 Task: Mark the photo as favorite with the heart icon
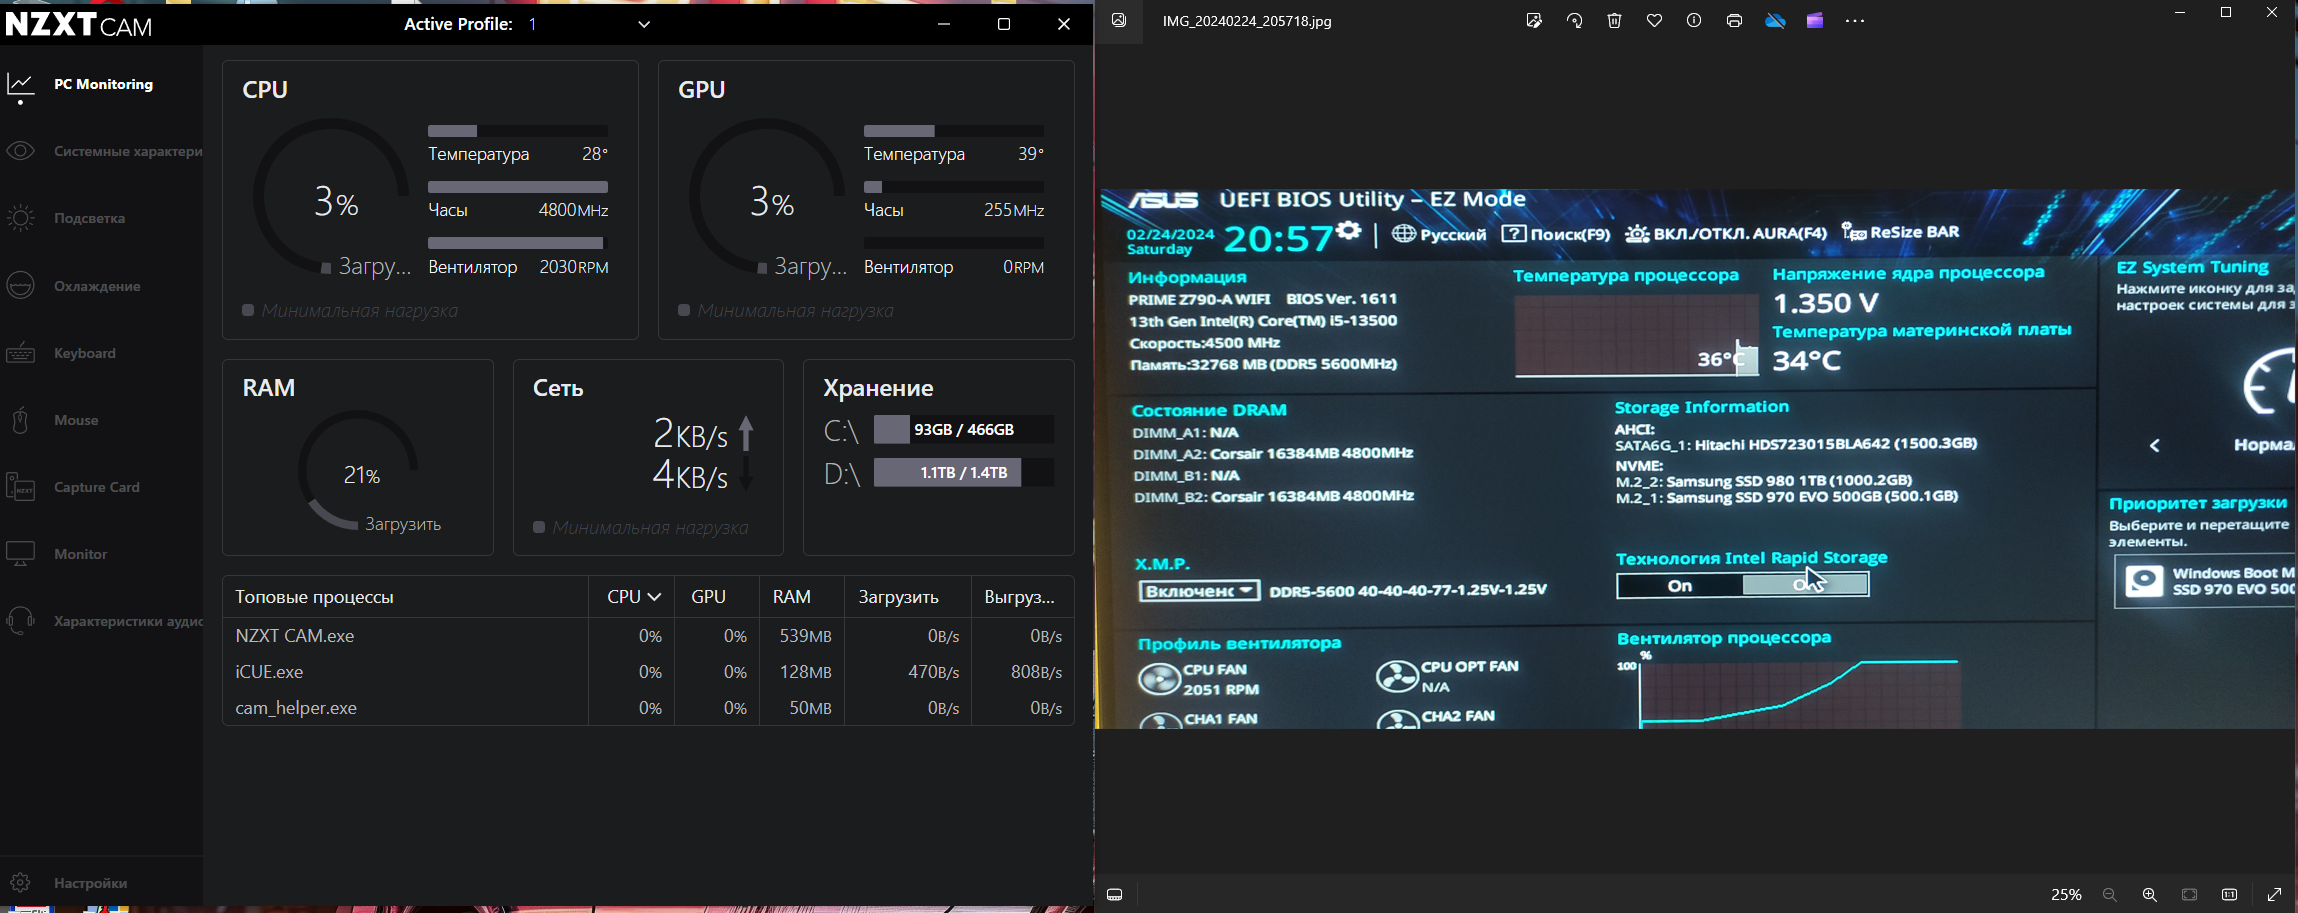[1654, 21]
